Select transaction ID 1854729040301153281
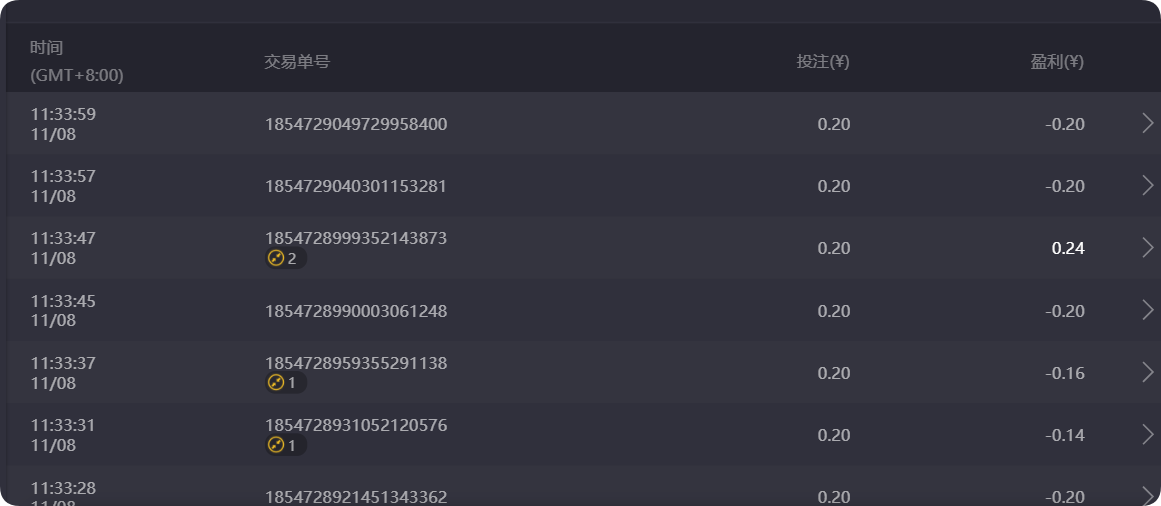This screenshot has width=1161, height=506. 355,186
